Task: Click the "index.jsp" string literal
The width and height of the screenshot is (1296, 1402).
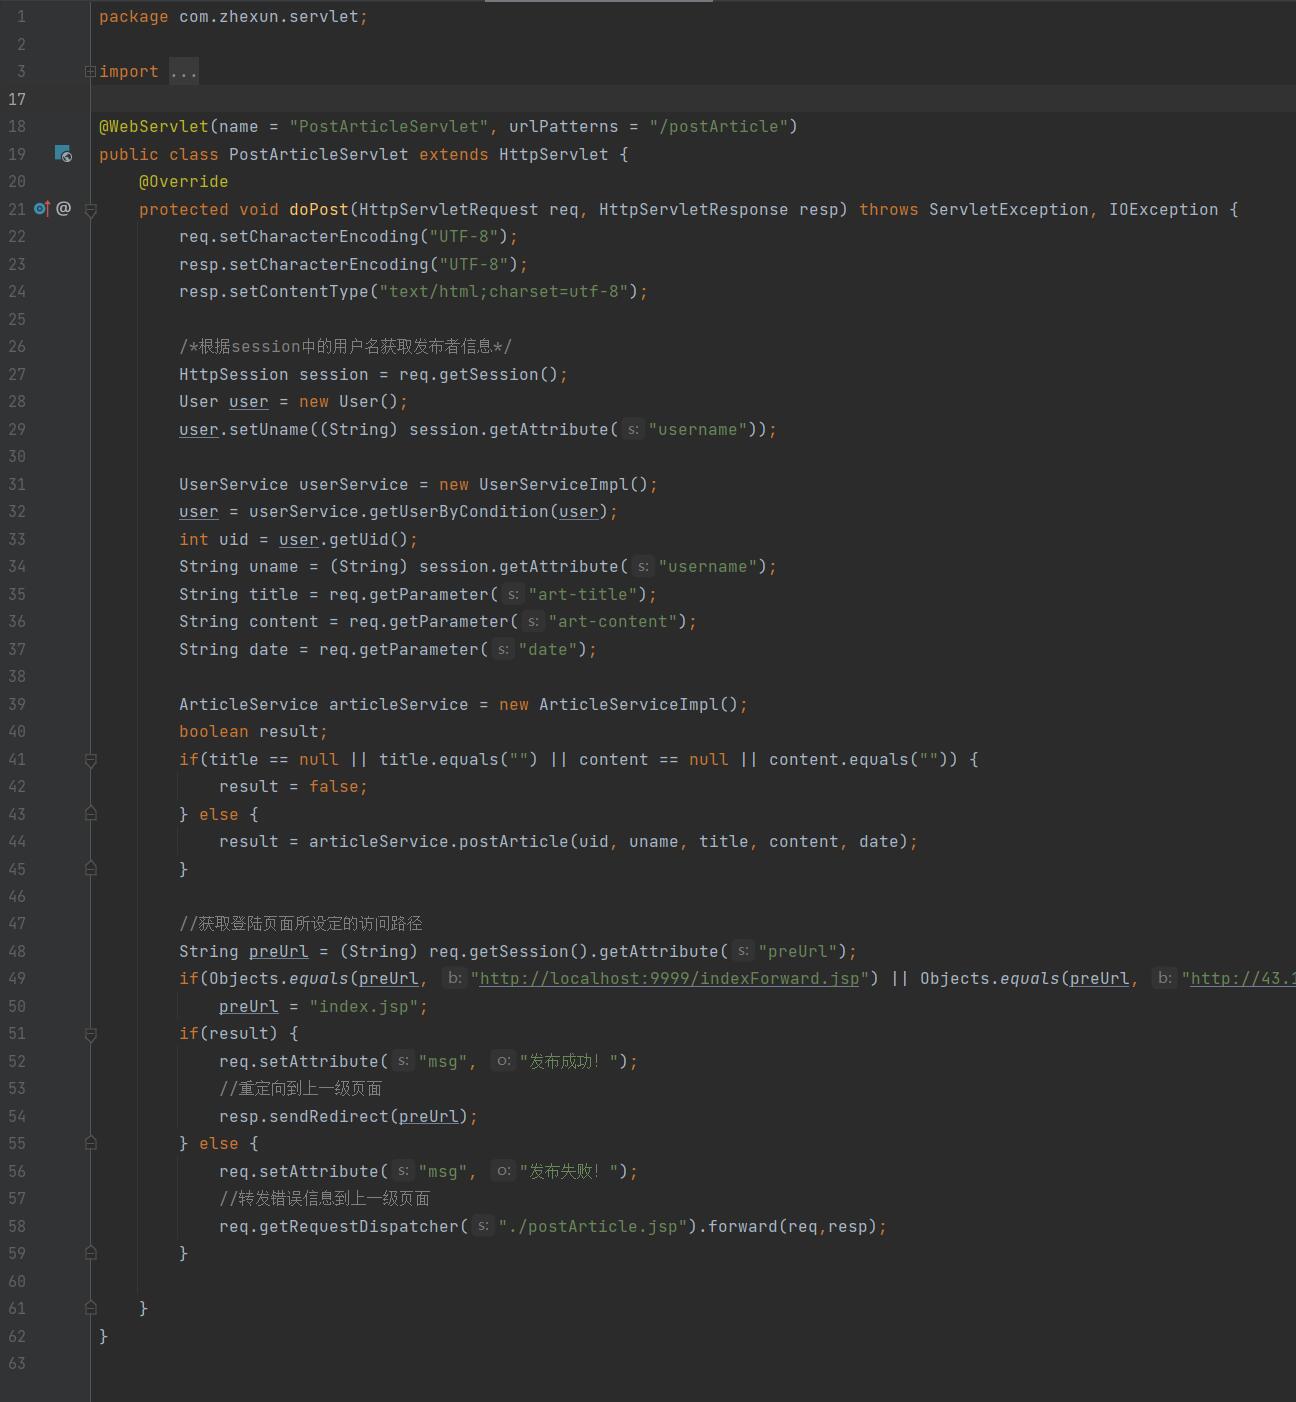Action: click(364, 1006)
